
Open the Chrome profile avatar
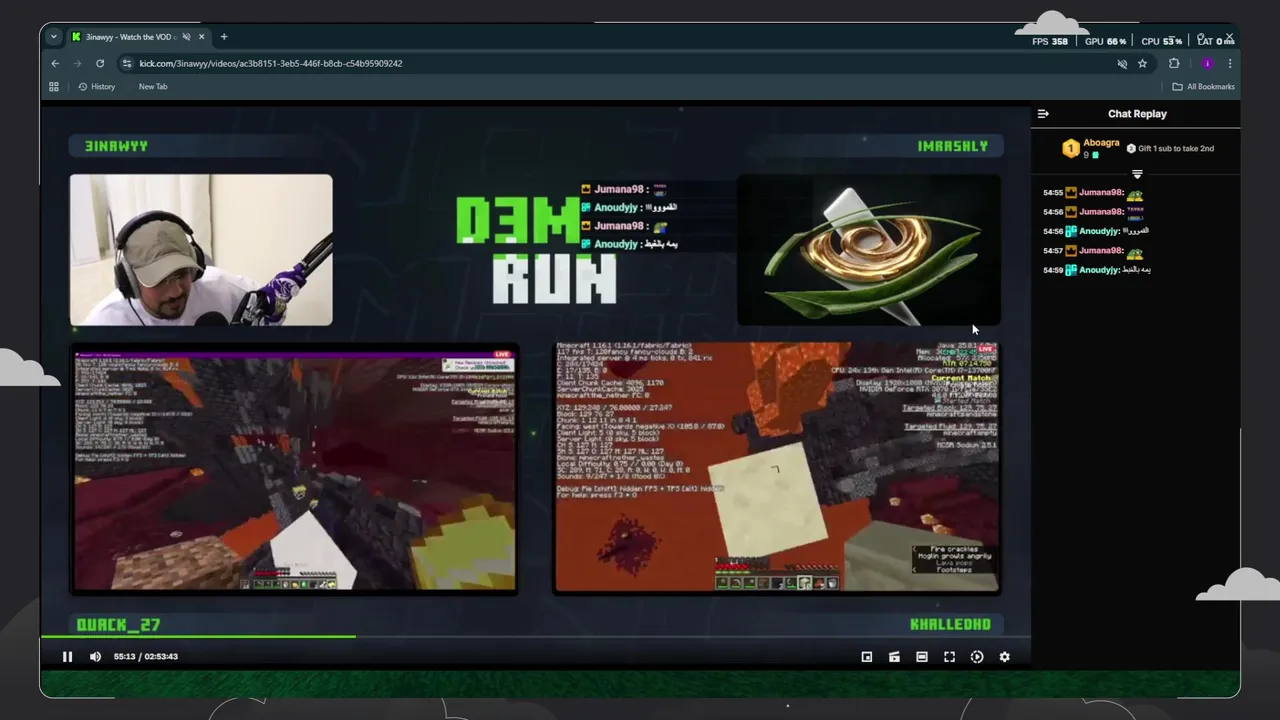(1207, 63)
